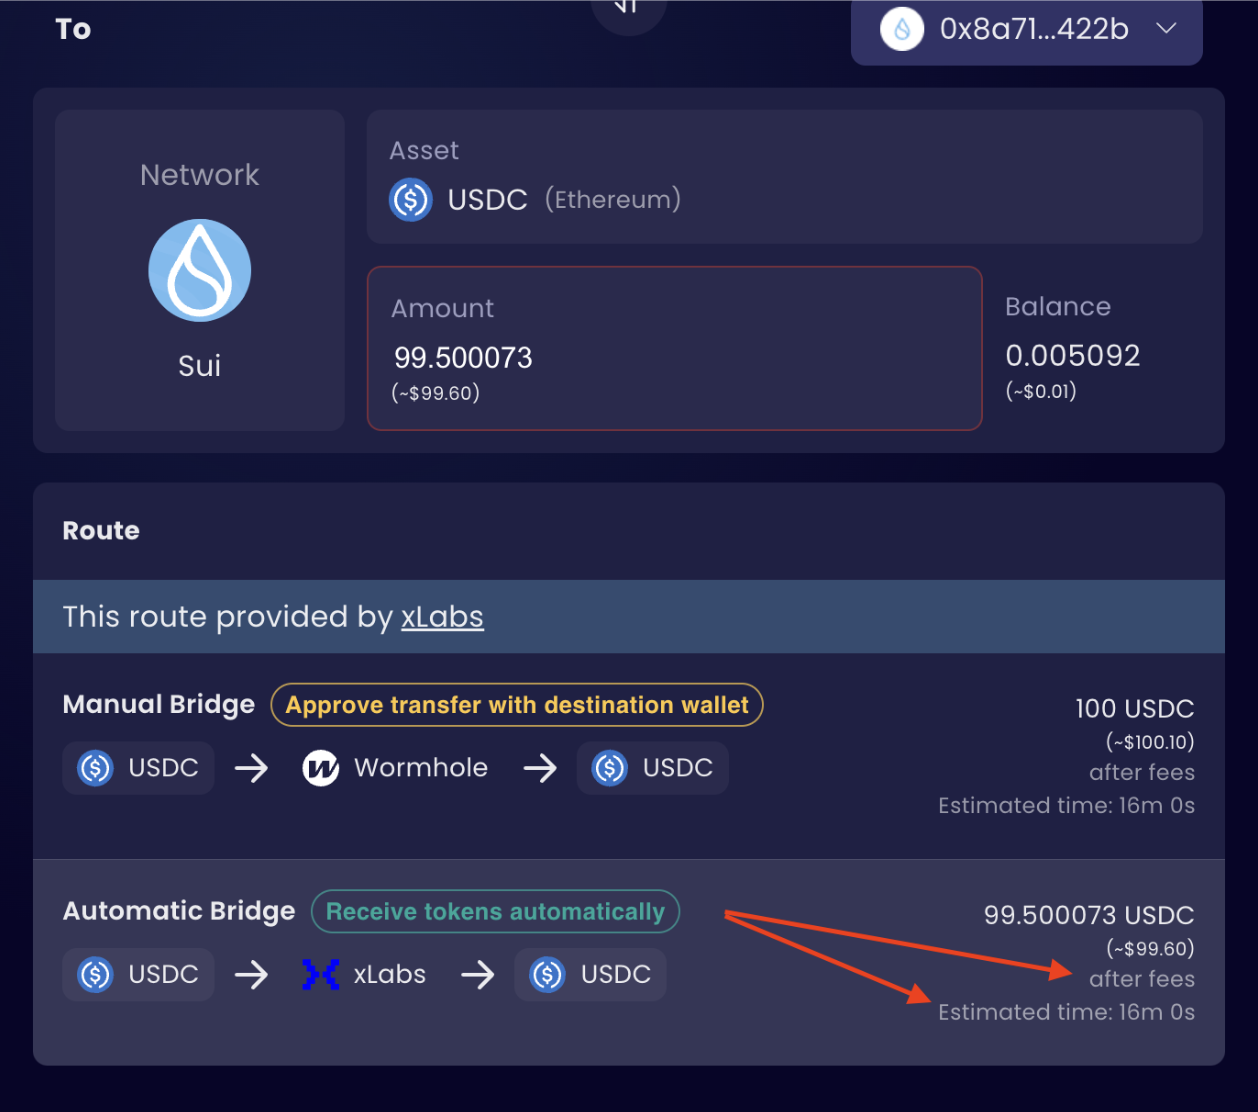1258x1112 pixels.
Task: Open the xLabs provider link
Action: [x=442, y=617]
